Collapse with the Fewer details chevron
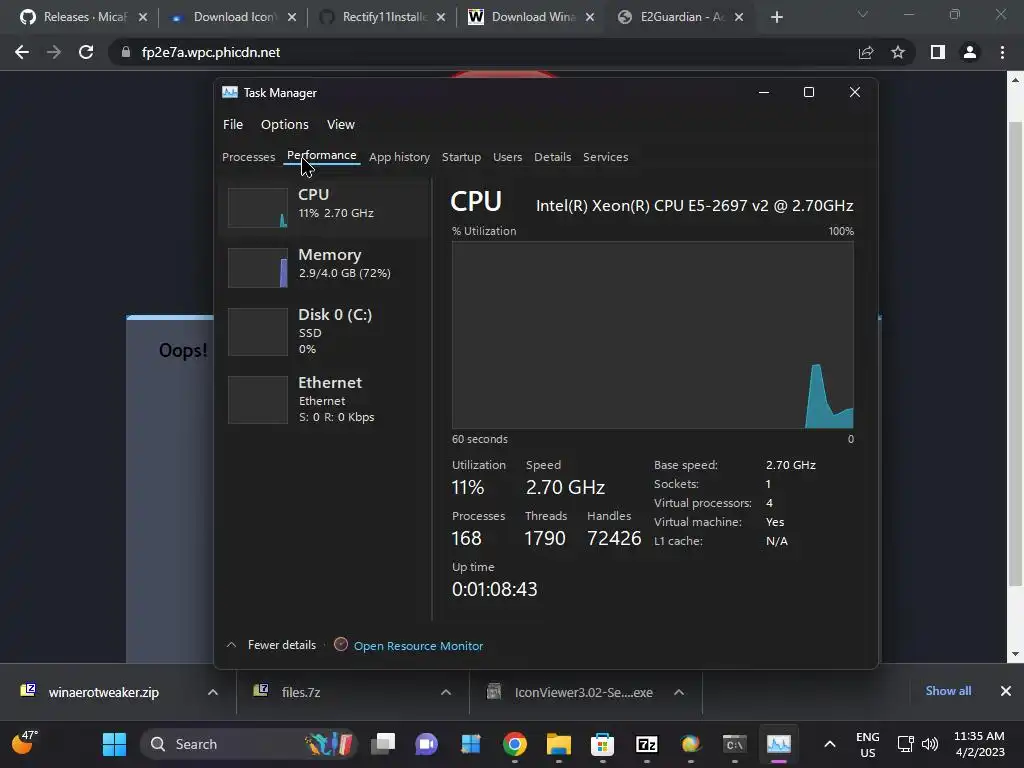1024x768 pixels. [231, 645]
